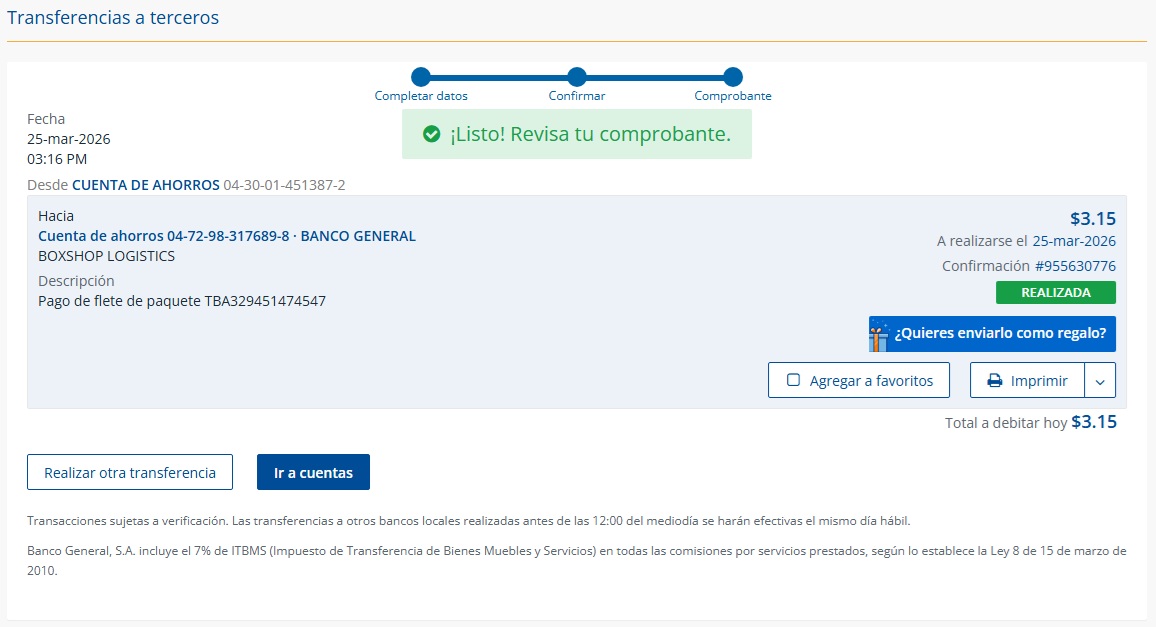Click the destination account 04-72-98-317689-8 link
Viewport: 1156px width, 627px height.
(x=227, y=236)
